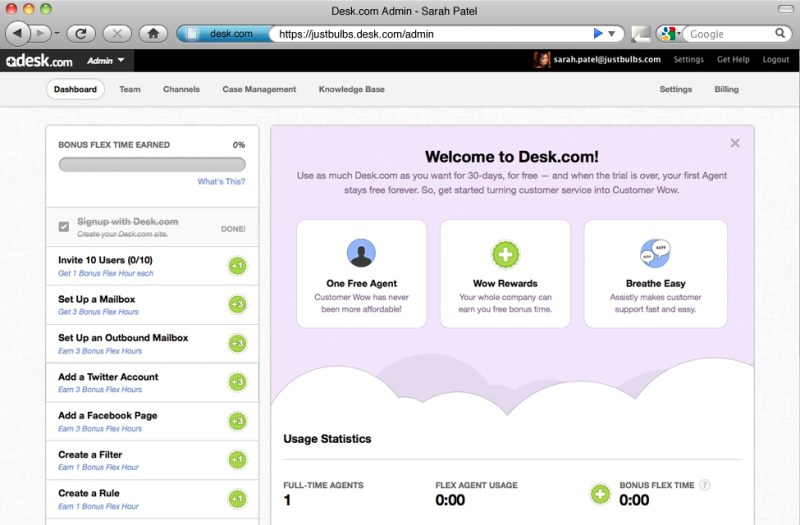
Task: Open Invite 10 Users (0/10) task
Action: click(152, 266)
